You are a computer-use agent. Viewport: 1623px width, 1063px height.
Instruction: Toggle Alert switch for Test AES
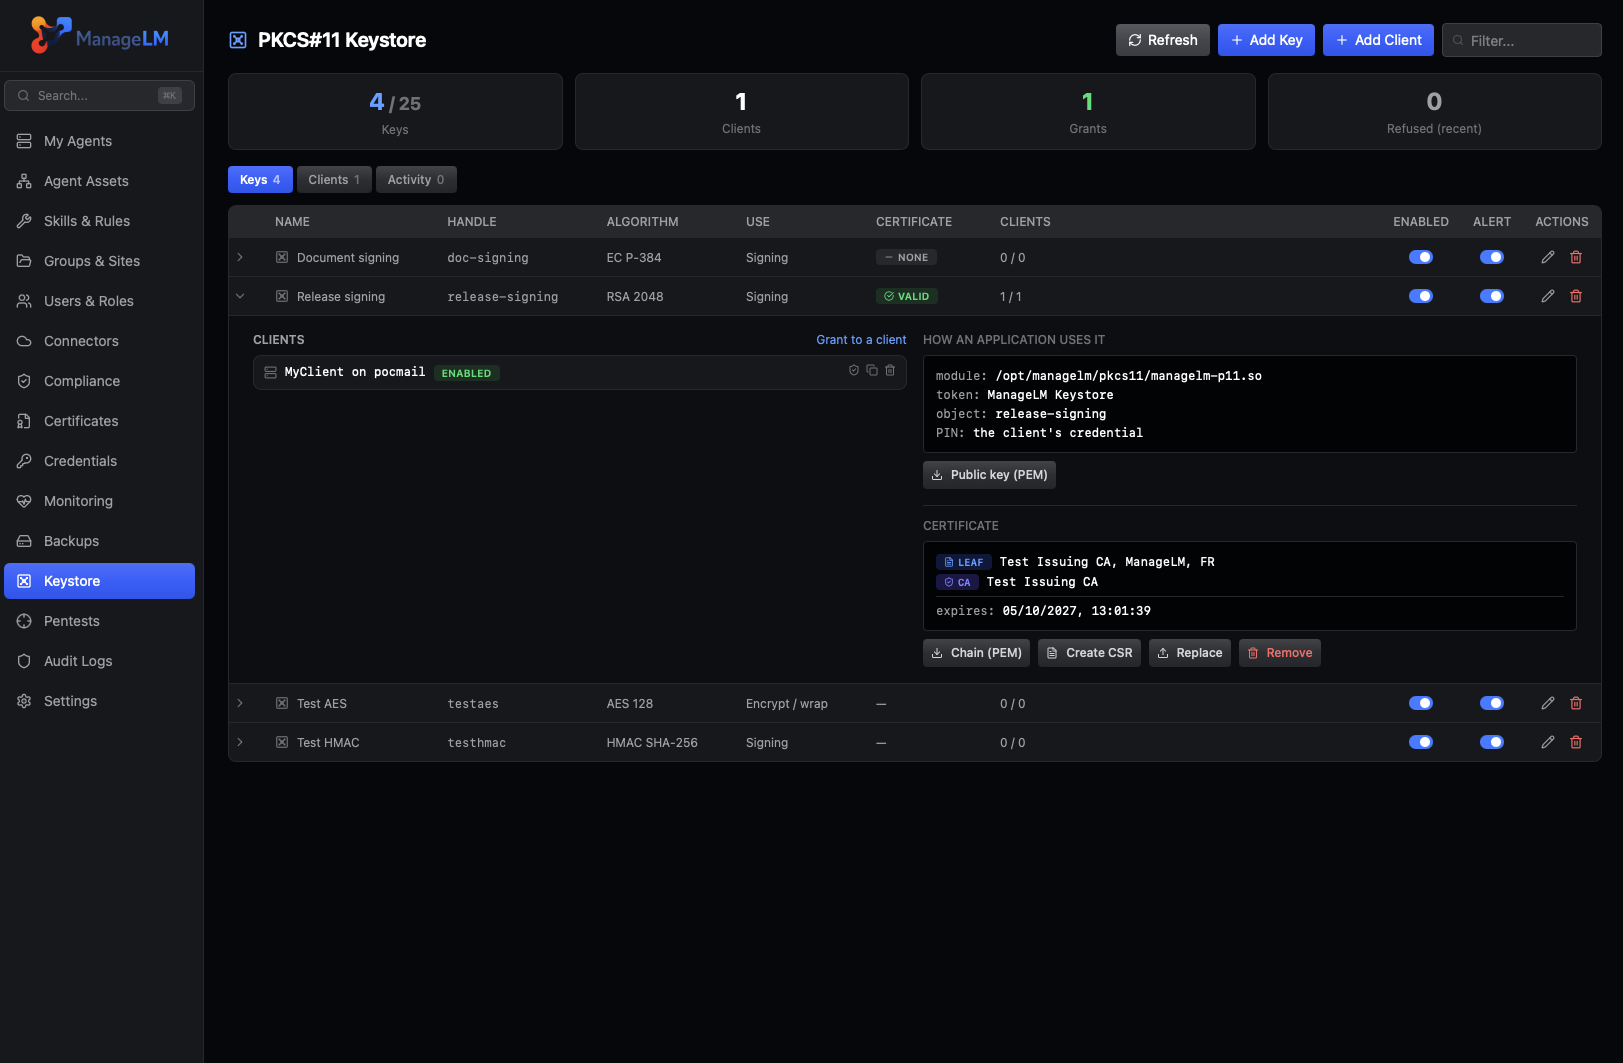coord(1491,703)
